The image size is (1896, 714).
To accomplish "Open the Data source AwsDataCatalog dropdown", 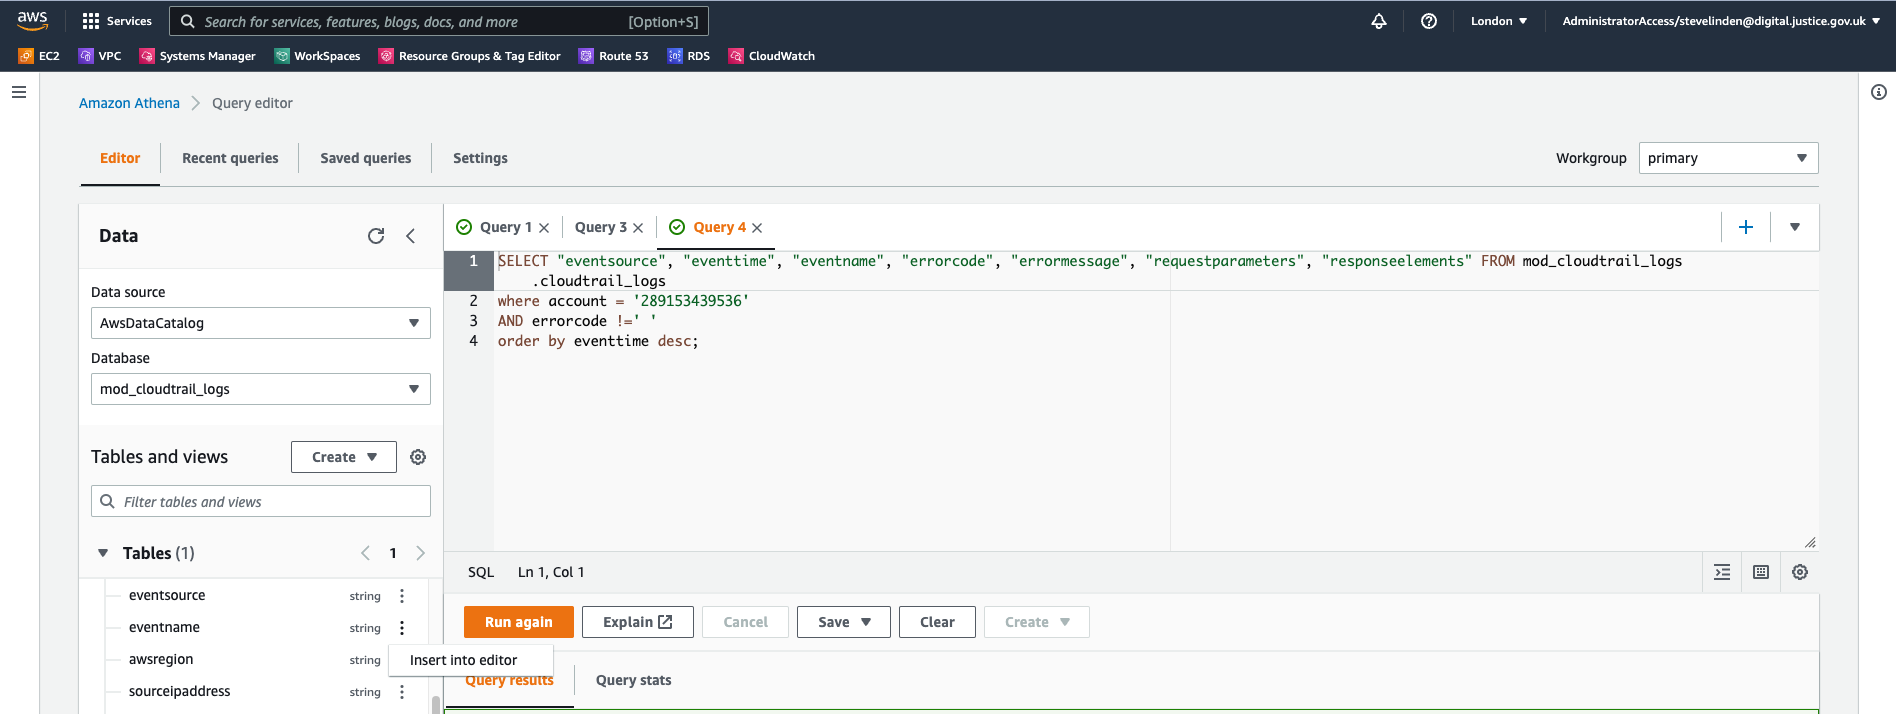I will 261,323.
